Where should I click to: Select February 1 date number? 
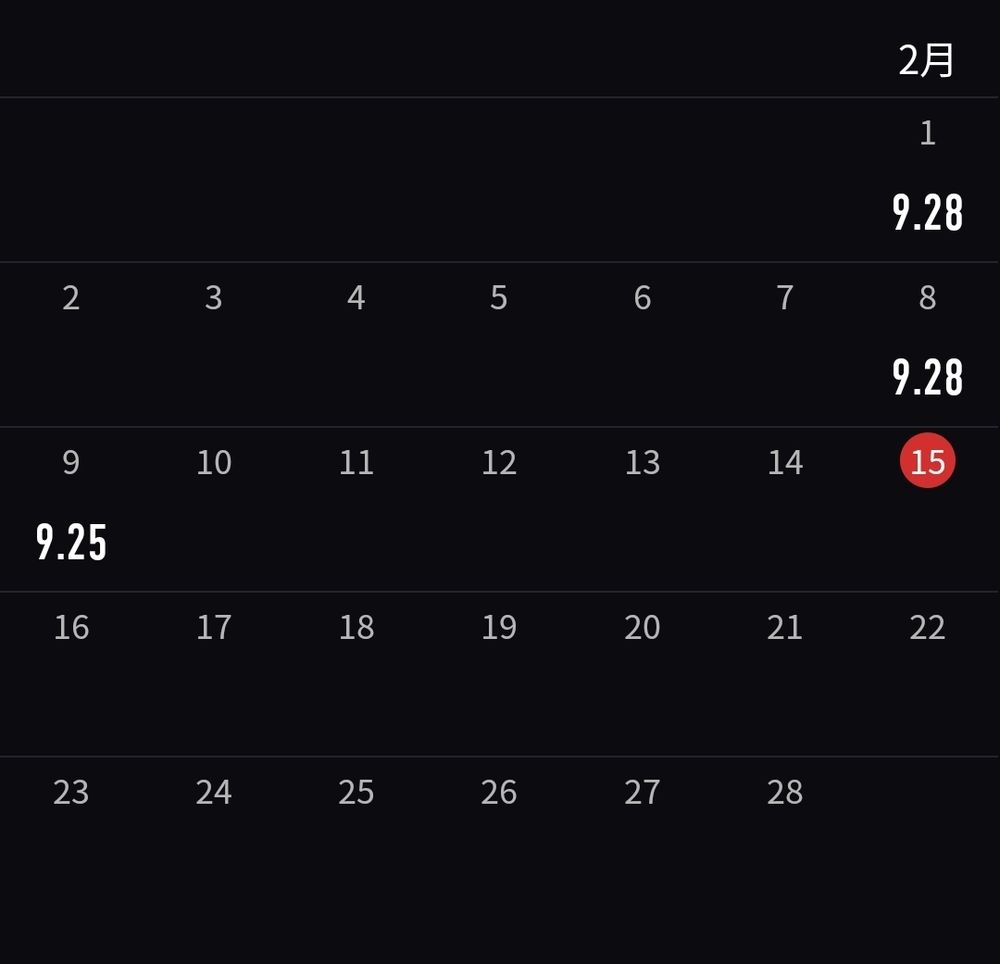(x=928, y=133)
